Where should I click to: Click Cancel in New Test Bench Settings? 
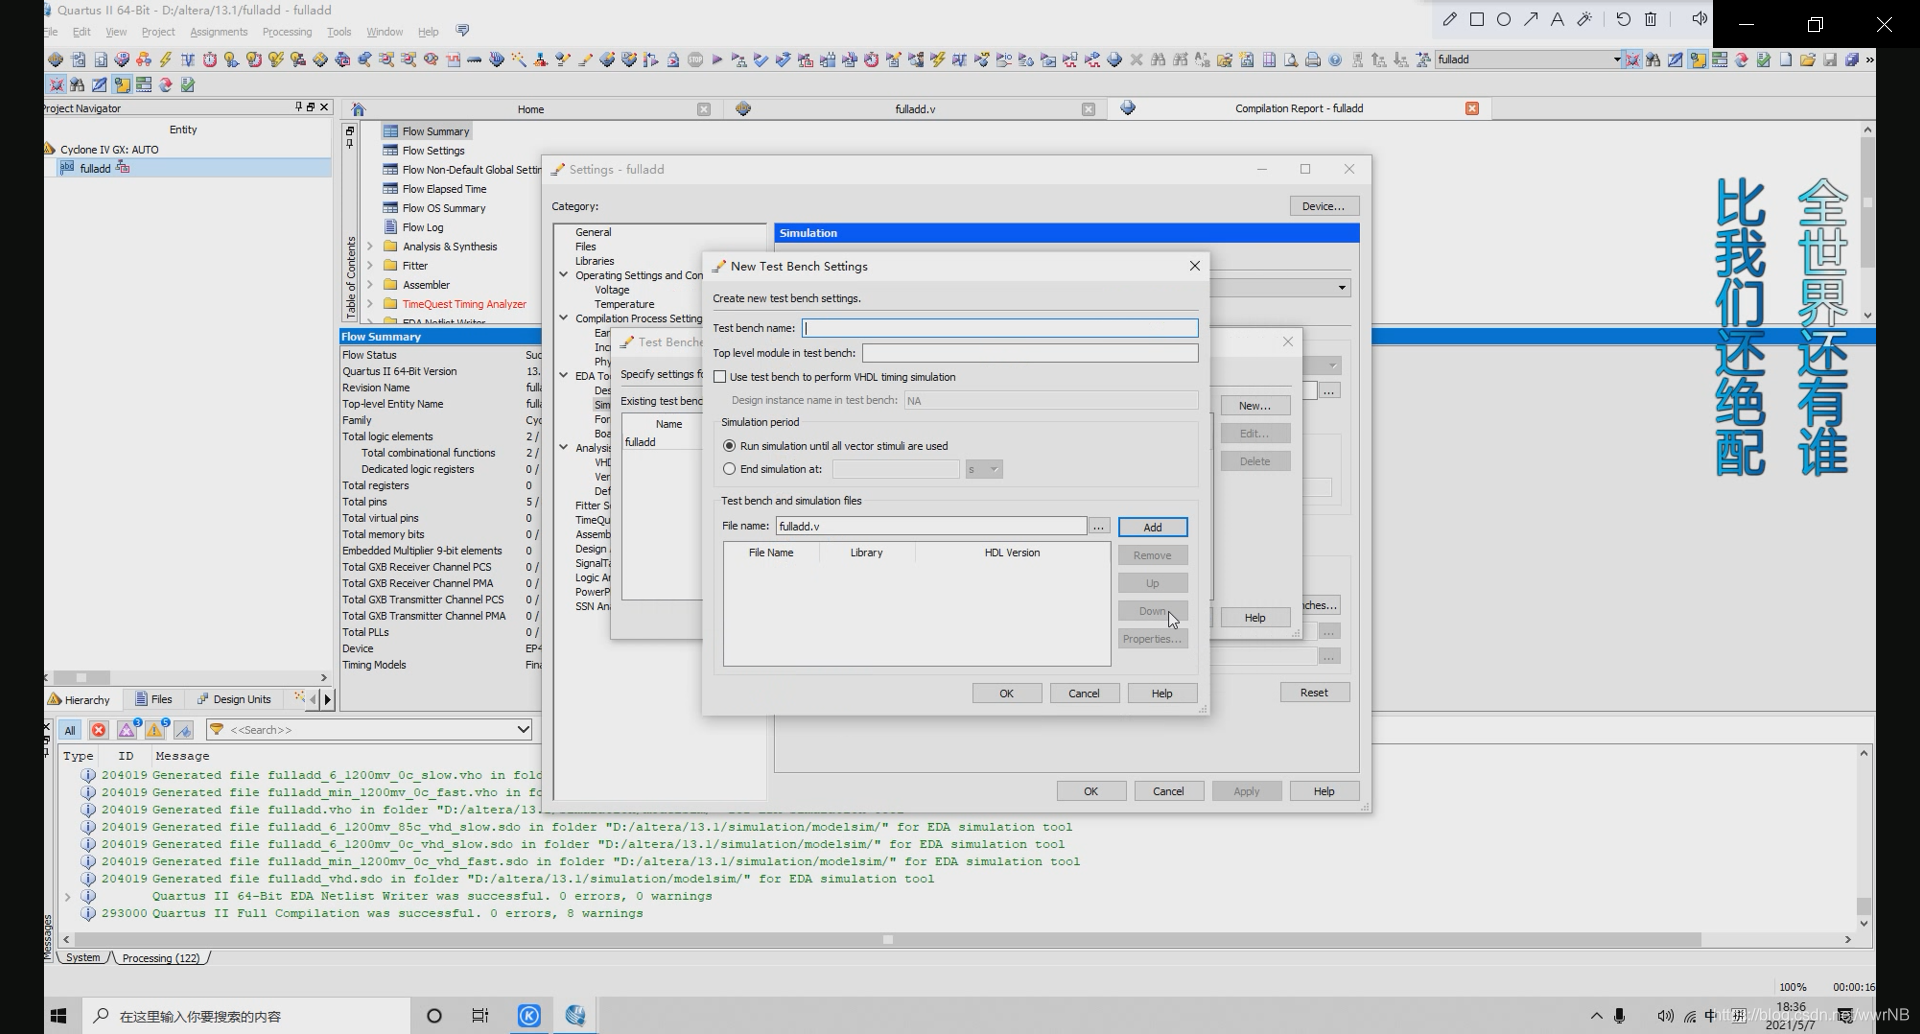[x=1084, y=693]
